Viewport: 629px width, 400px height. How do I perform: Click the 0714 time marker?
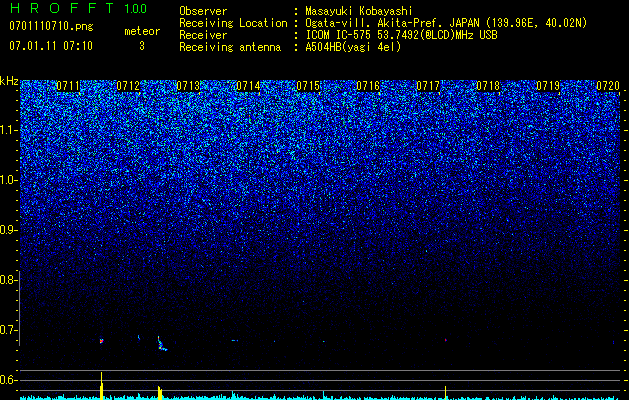click(x=248, y=86)
